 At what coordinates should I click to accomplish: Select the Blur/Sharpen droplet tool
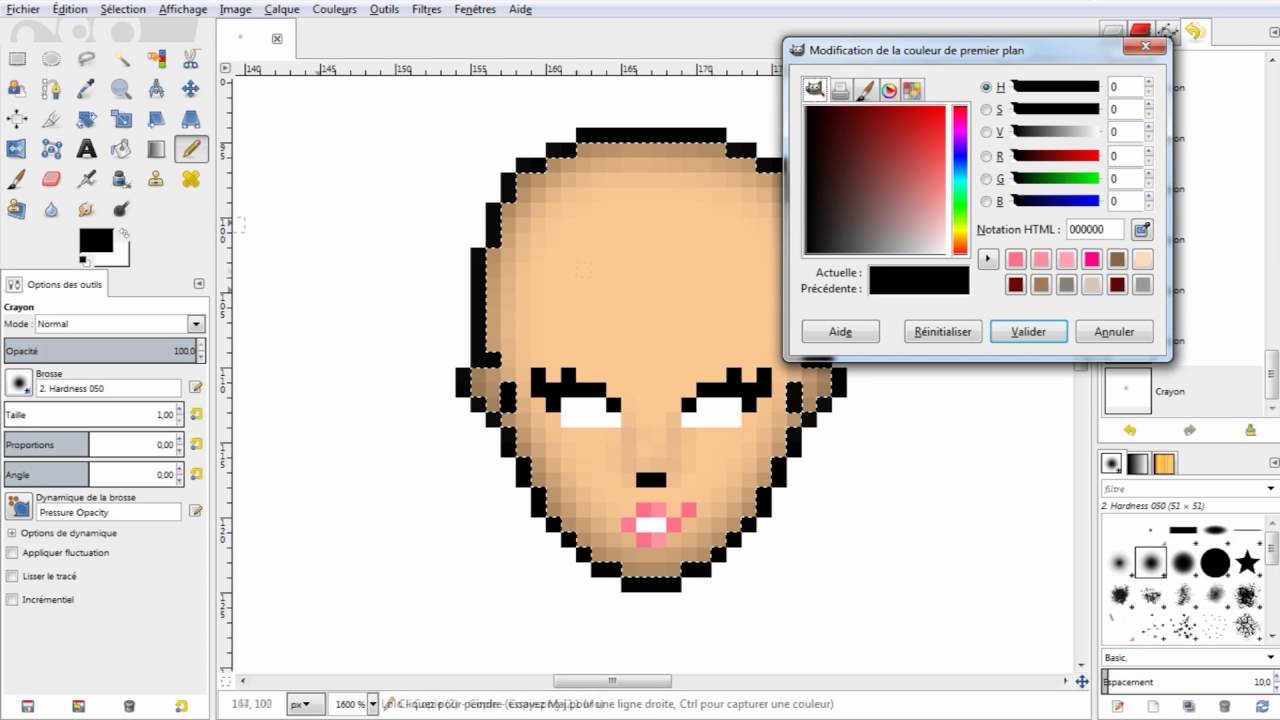pos(52,209)
